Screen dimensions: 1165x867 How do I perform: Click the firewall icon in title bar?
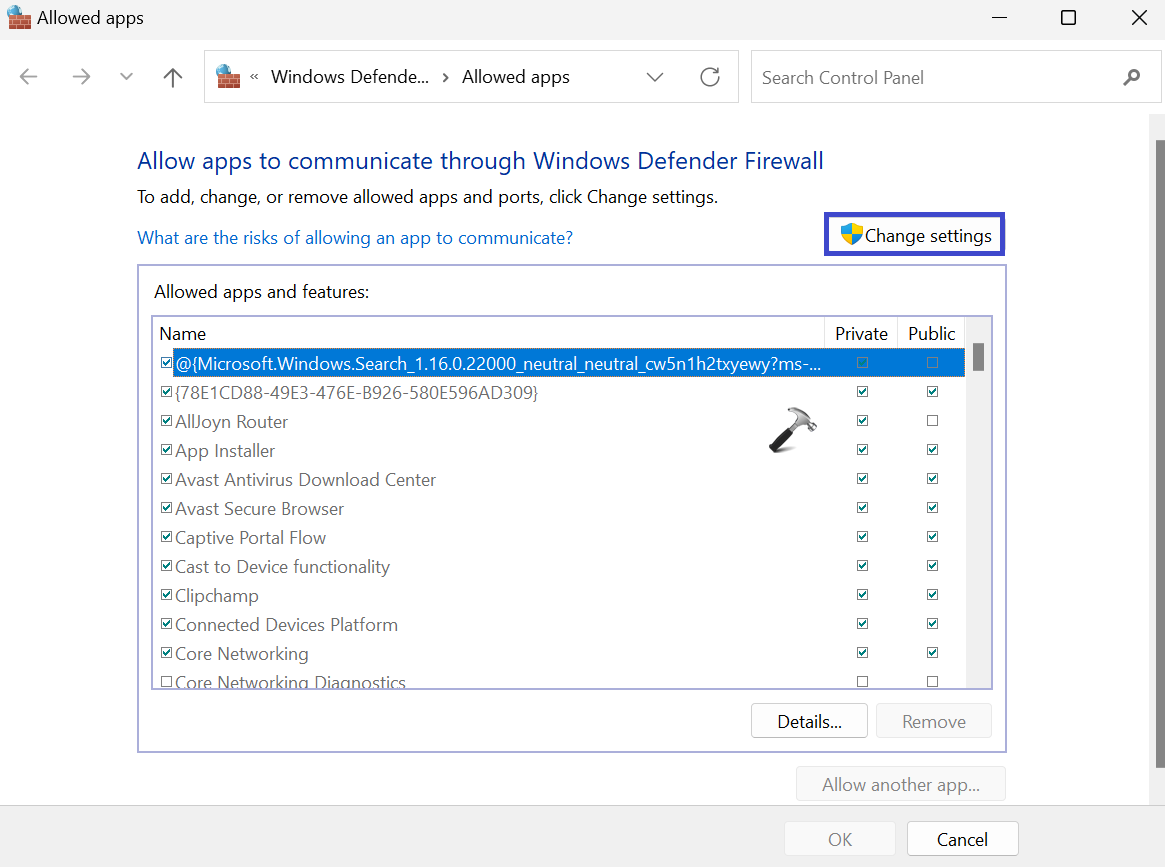(x=19, y=18)
